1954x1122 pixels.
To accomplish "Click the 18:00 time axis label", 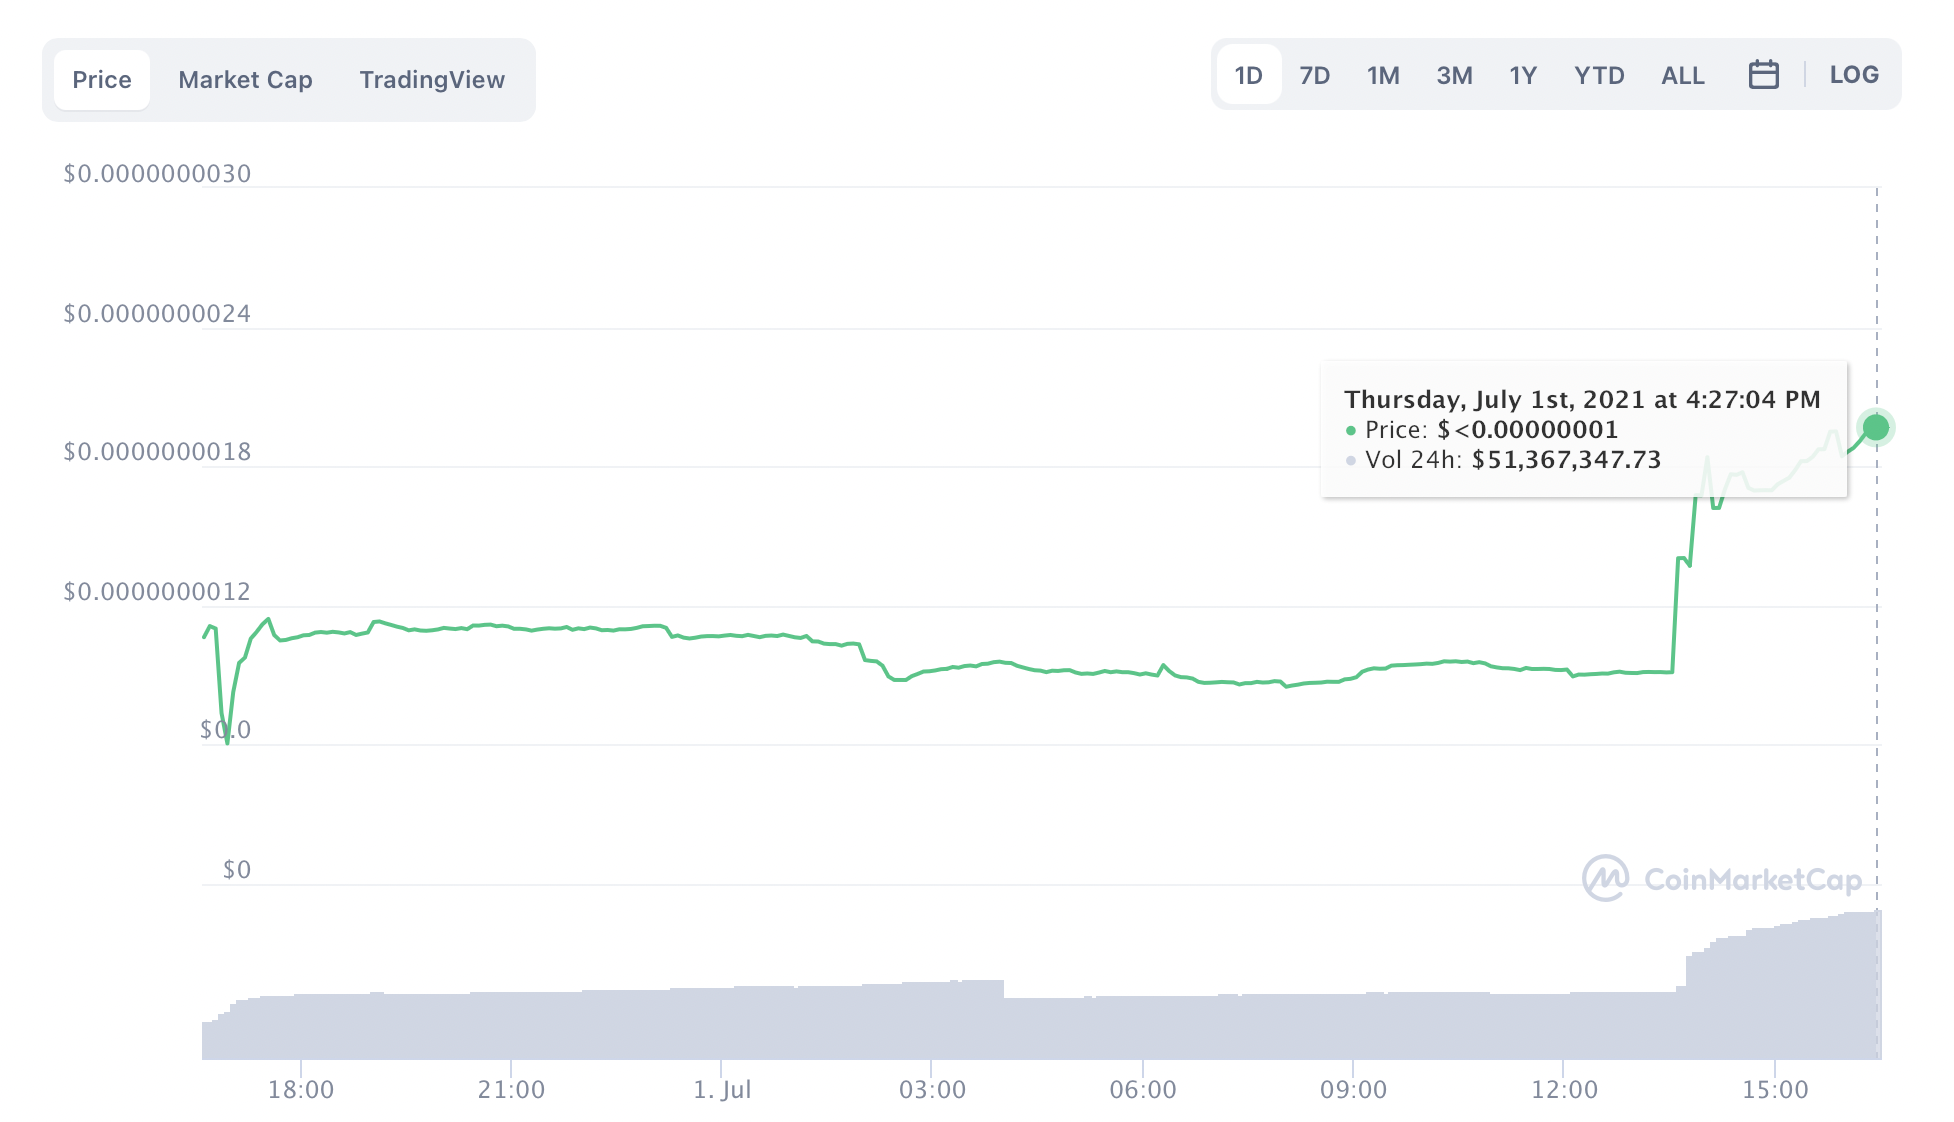I will tap(301, 1090).
